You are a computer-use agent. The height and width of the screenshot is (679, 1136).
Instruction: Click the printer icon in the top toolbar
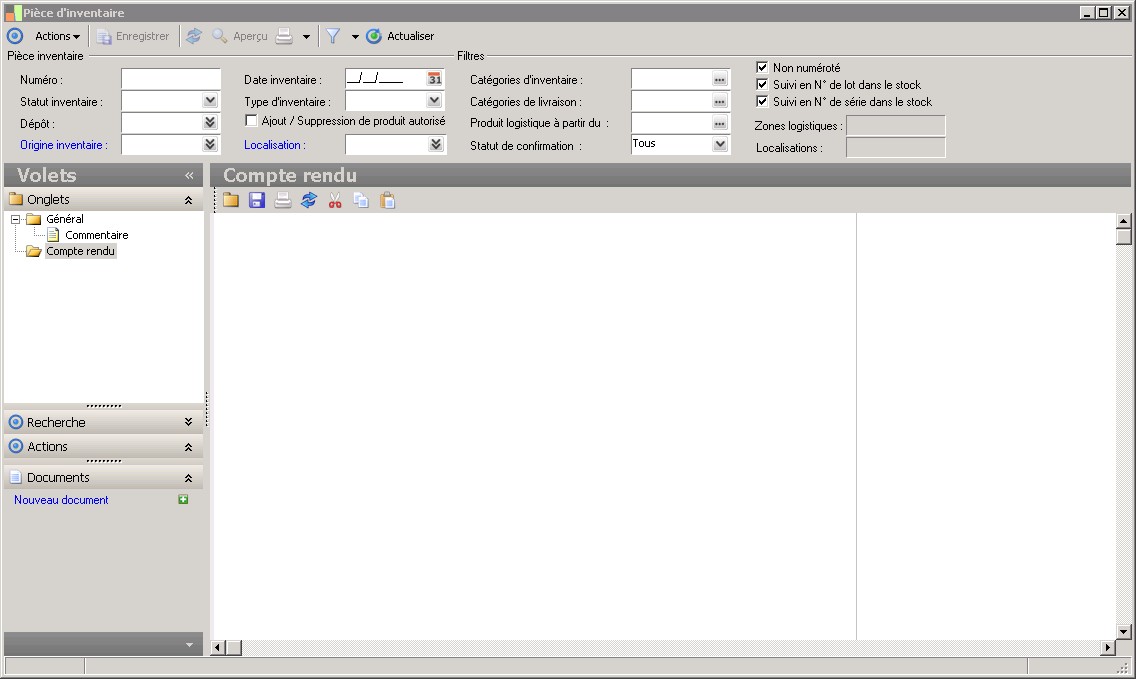pos(285,36)
